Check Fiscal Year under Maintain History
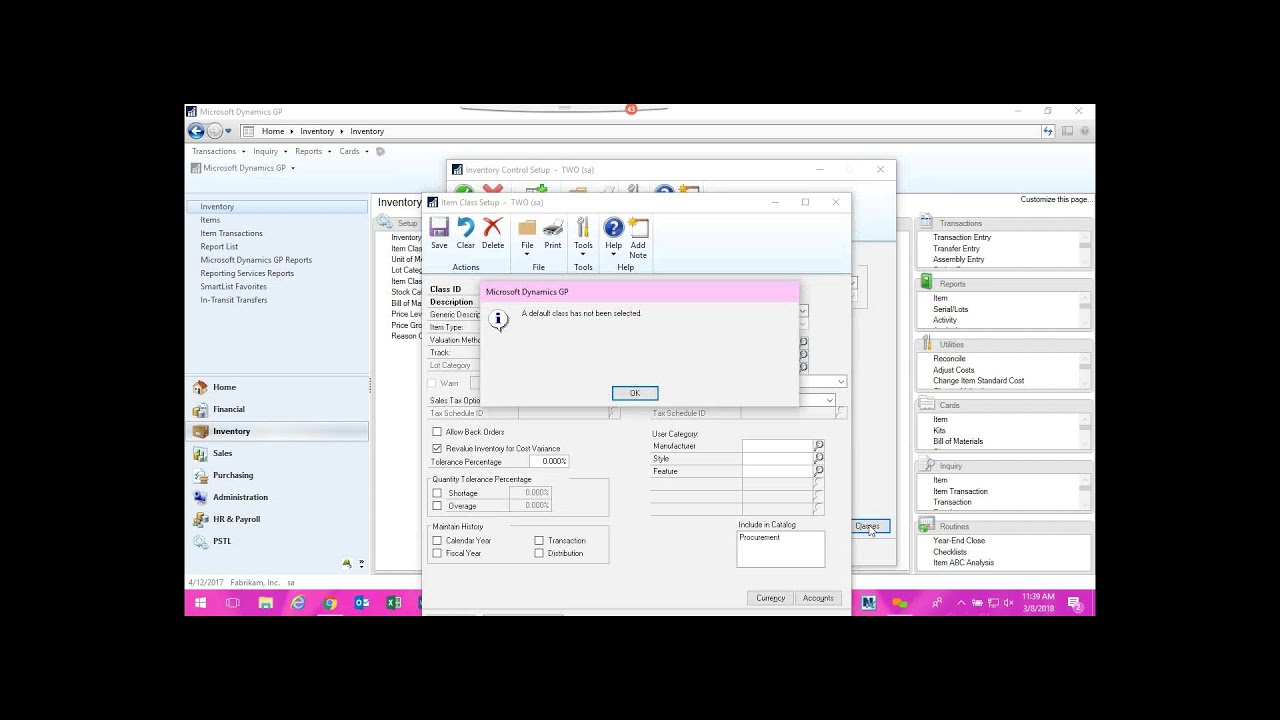1280x720 pixels. tap(437, 553)
